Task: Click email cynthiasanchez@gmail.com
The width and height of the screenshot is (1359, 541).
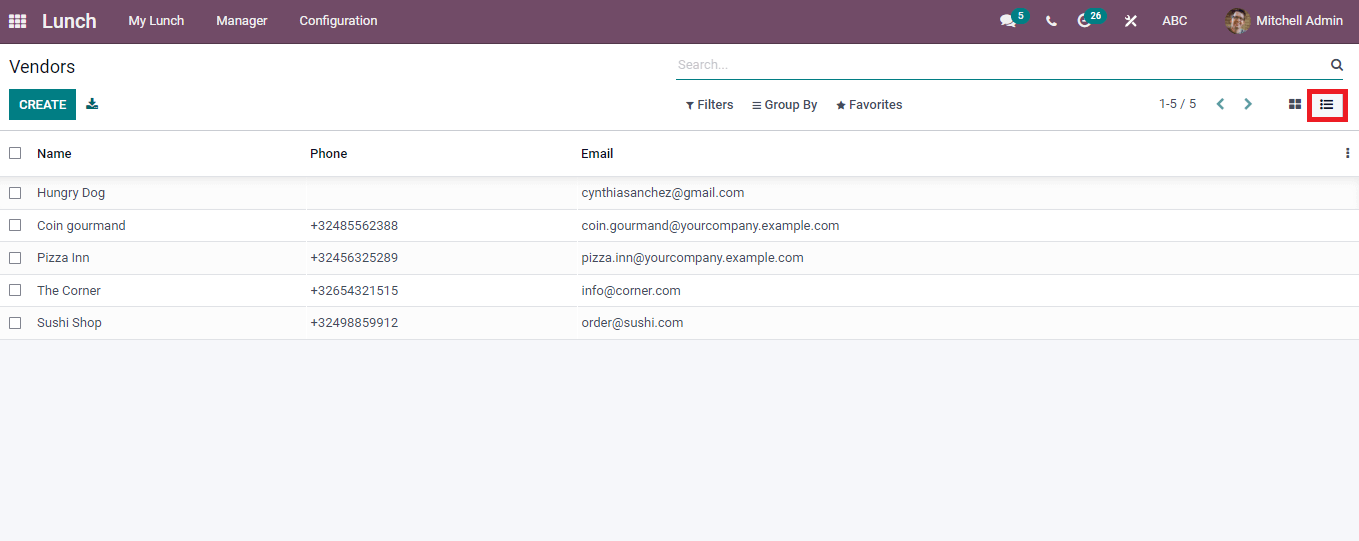Action: tap(663, 193)
